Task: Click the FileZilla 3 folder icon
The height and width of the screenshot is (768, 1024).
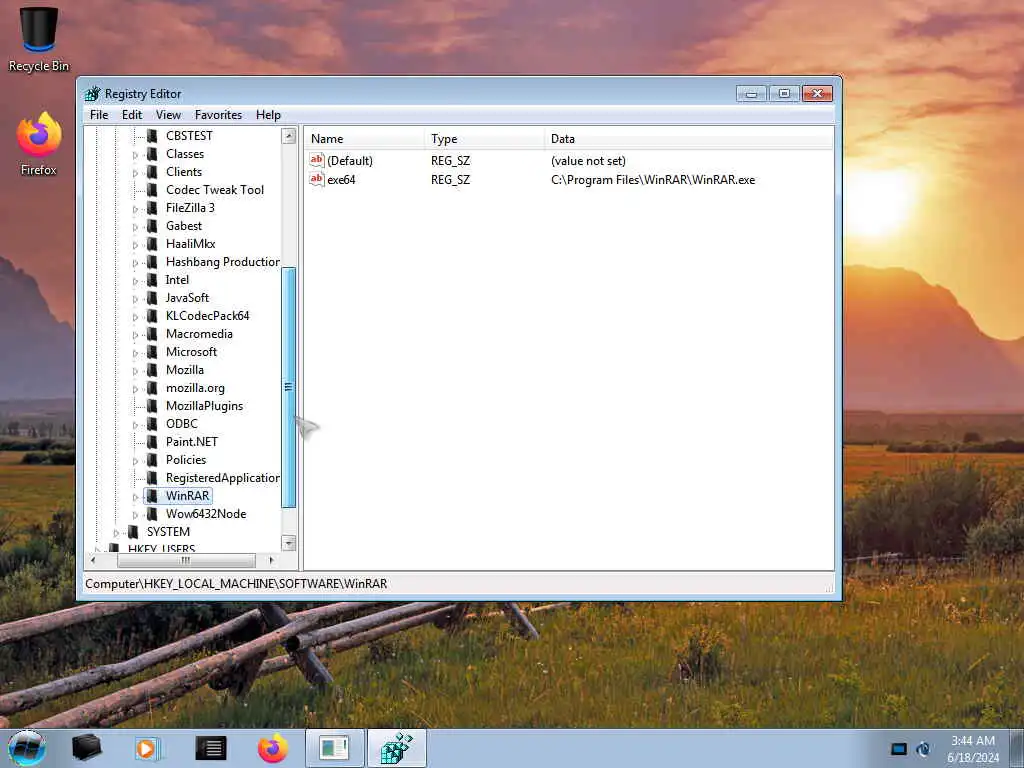Action: (152, 208)
